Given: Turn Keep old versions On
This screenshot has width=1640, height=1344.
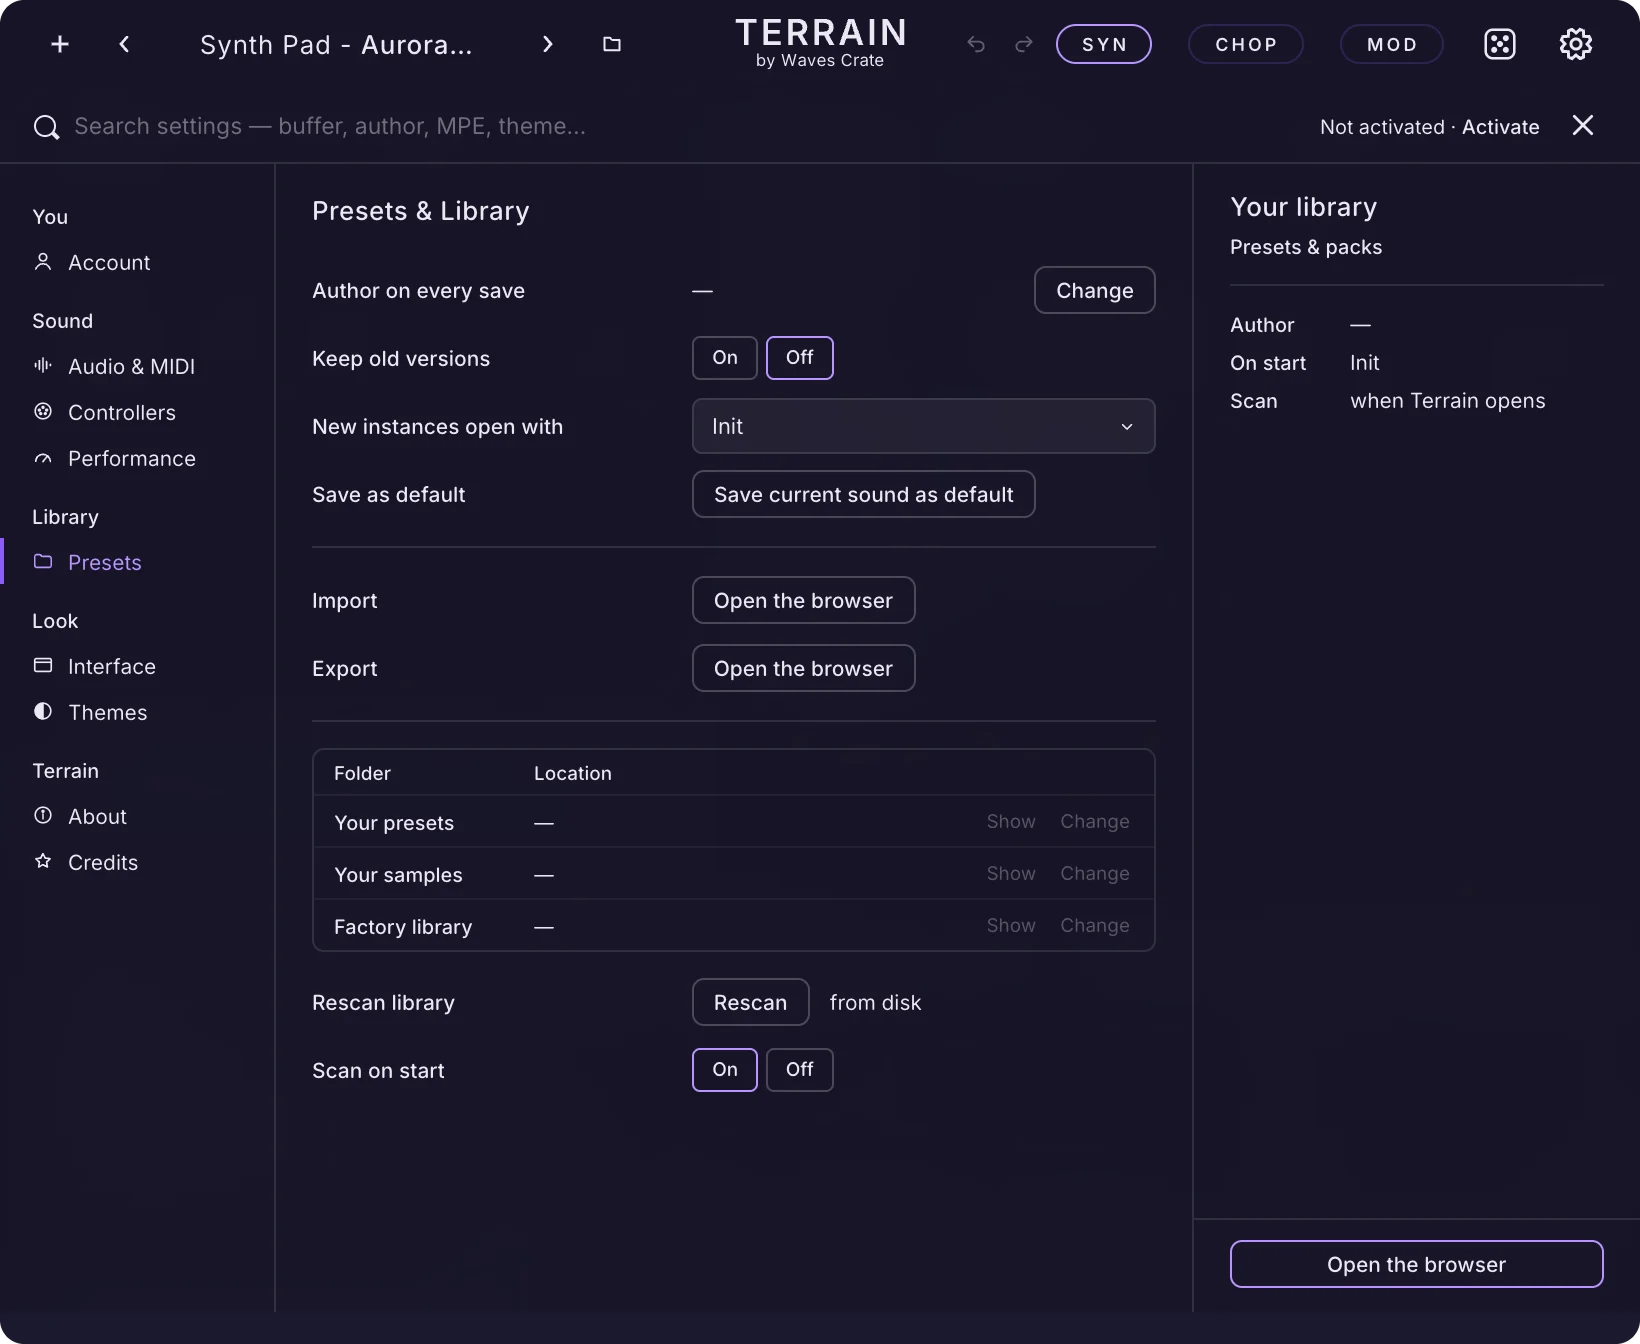Looking at the screenshot, I should (x=725, y=358).
